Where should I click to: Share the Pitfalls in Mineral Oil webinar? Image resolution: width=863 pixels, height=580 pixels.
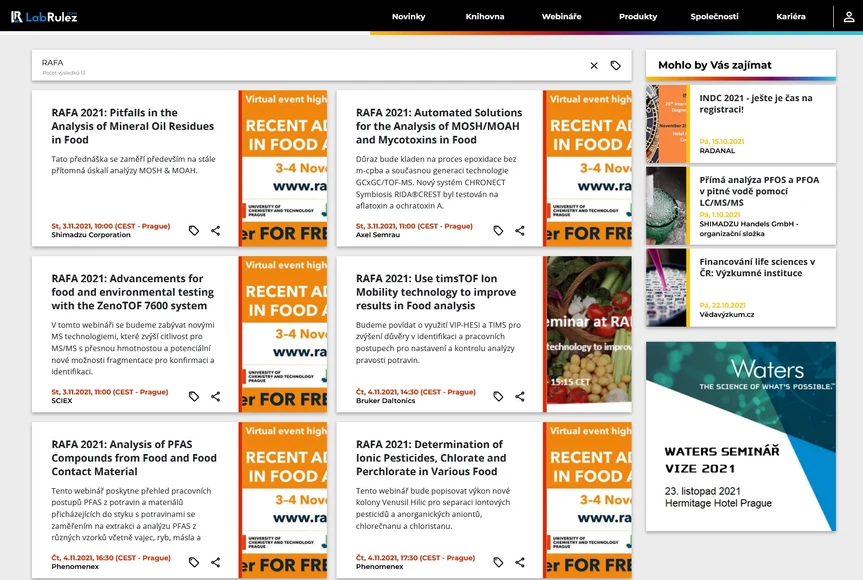coord(216,231)
